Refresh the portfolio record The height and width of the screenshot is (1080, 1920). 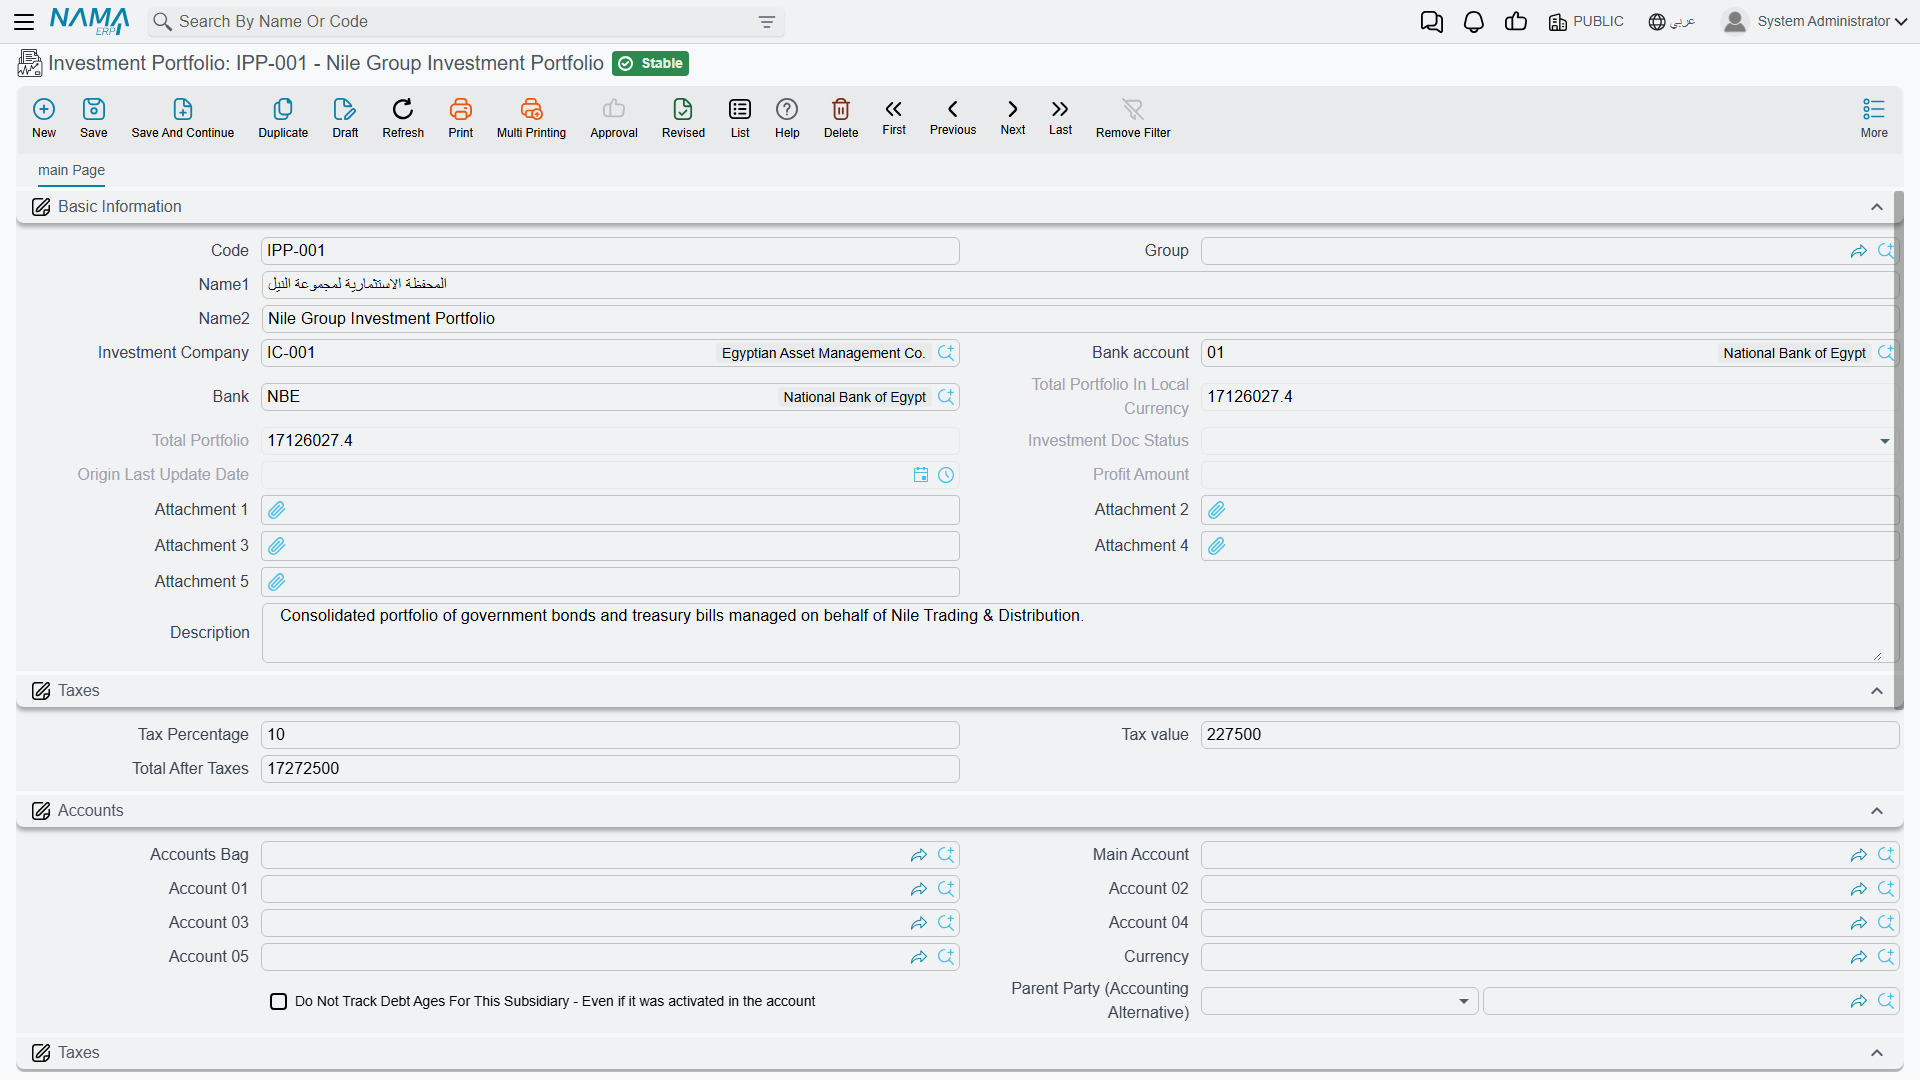click(403, 118)
